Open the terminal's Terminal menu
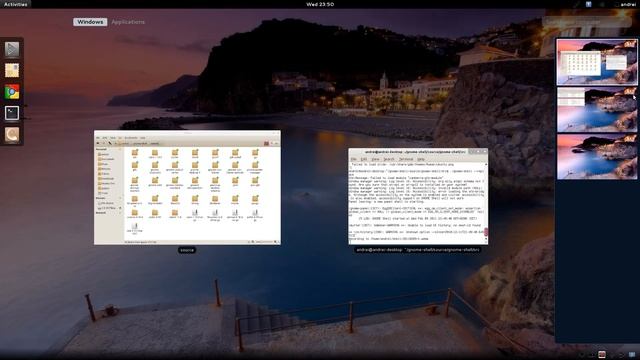This screenshot has width=640, height=360. point(406,159)
